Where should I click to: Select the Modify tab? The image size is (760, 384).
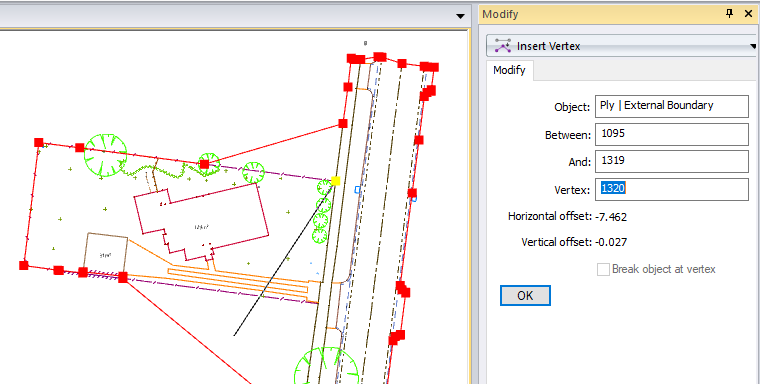tap(509, 70)
